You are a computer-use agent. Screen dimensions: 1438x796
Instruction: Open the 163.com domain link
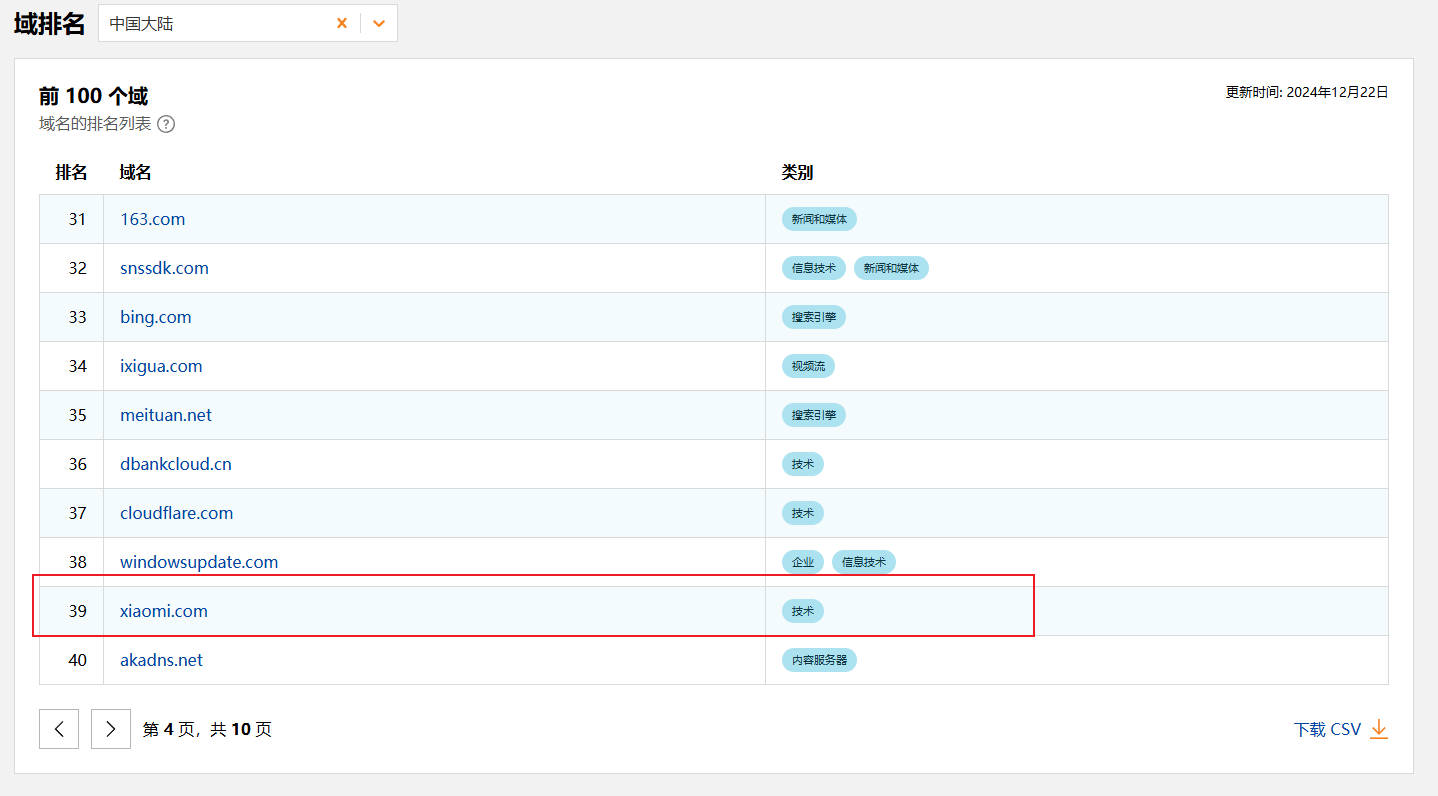[x=152, y=219]
